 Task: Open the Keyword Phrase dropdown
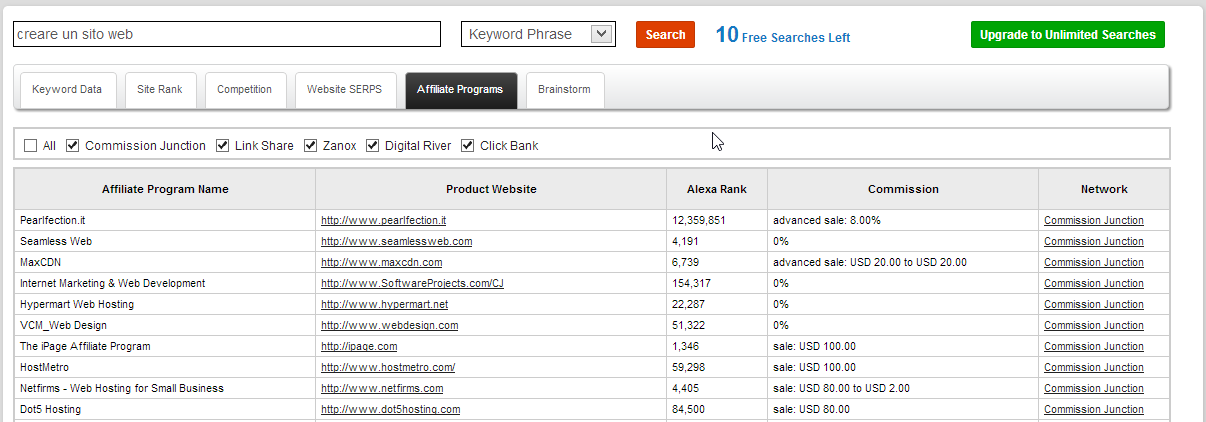537,34
